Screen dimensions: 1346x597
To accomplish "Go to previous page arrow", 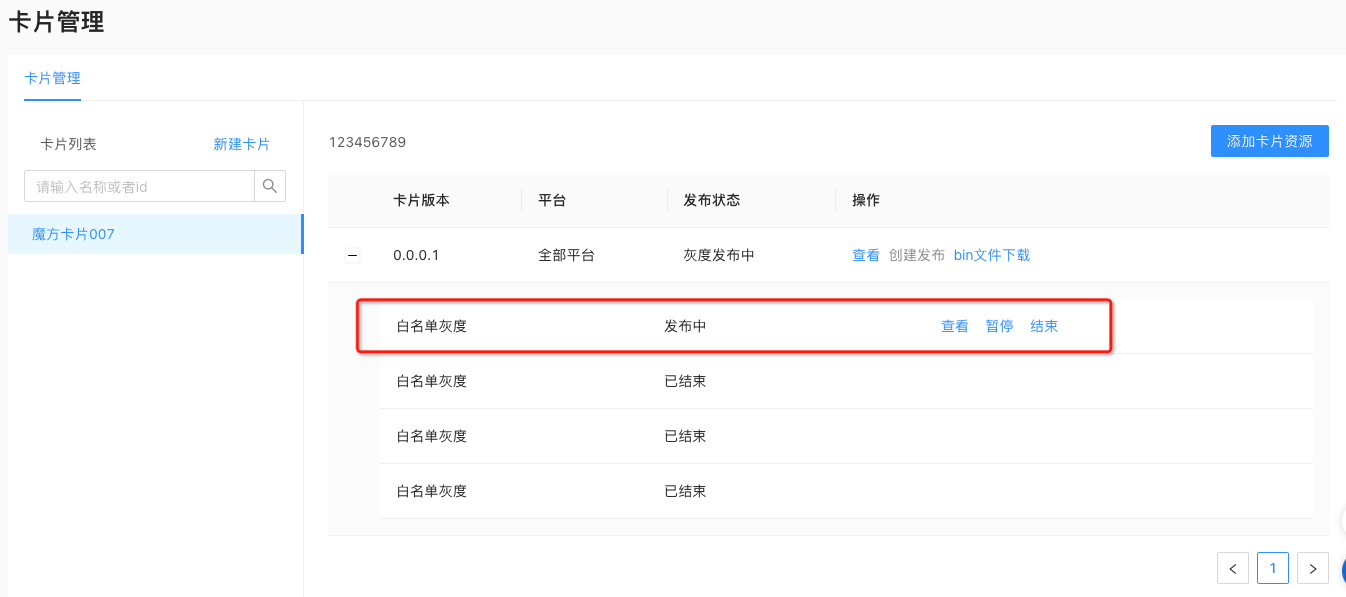I will pyautogui.click(x=1233, y=568).
